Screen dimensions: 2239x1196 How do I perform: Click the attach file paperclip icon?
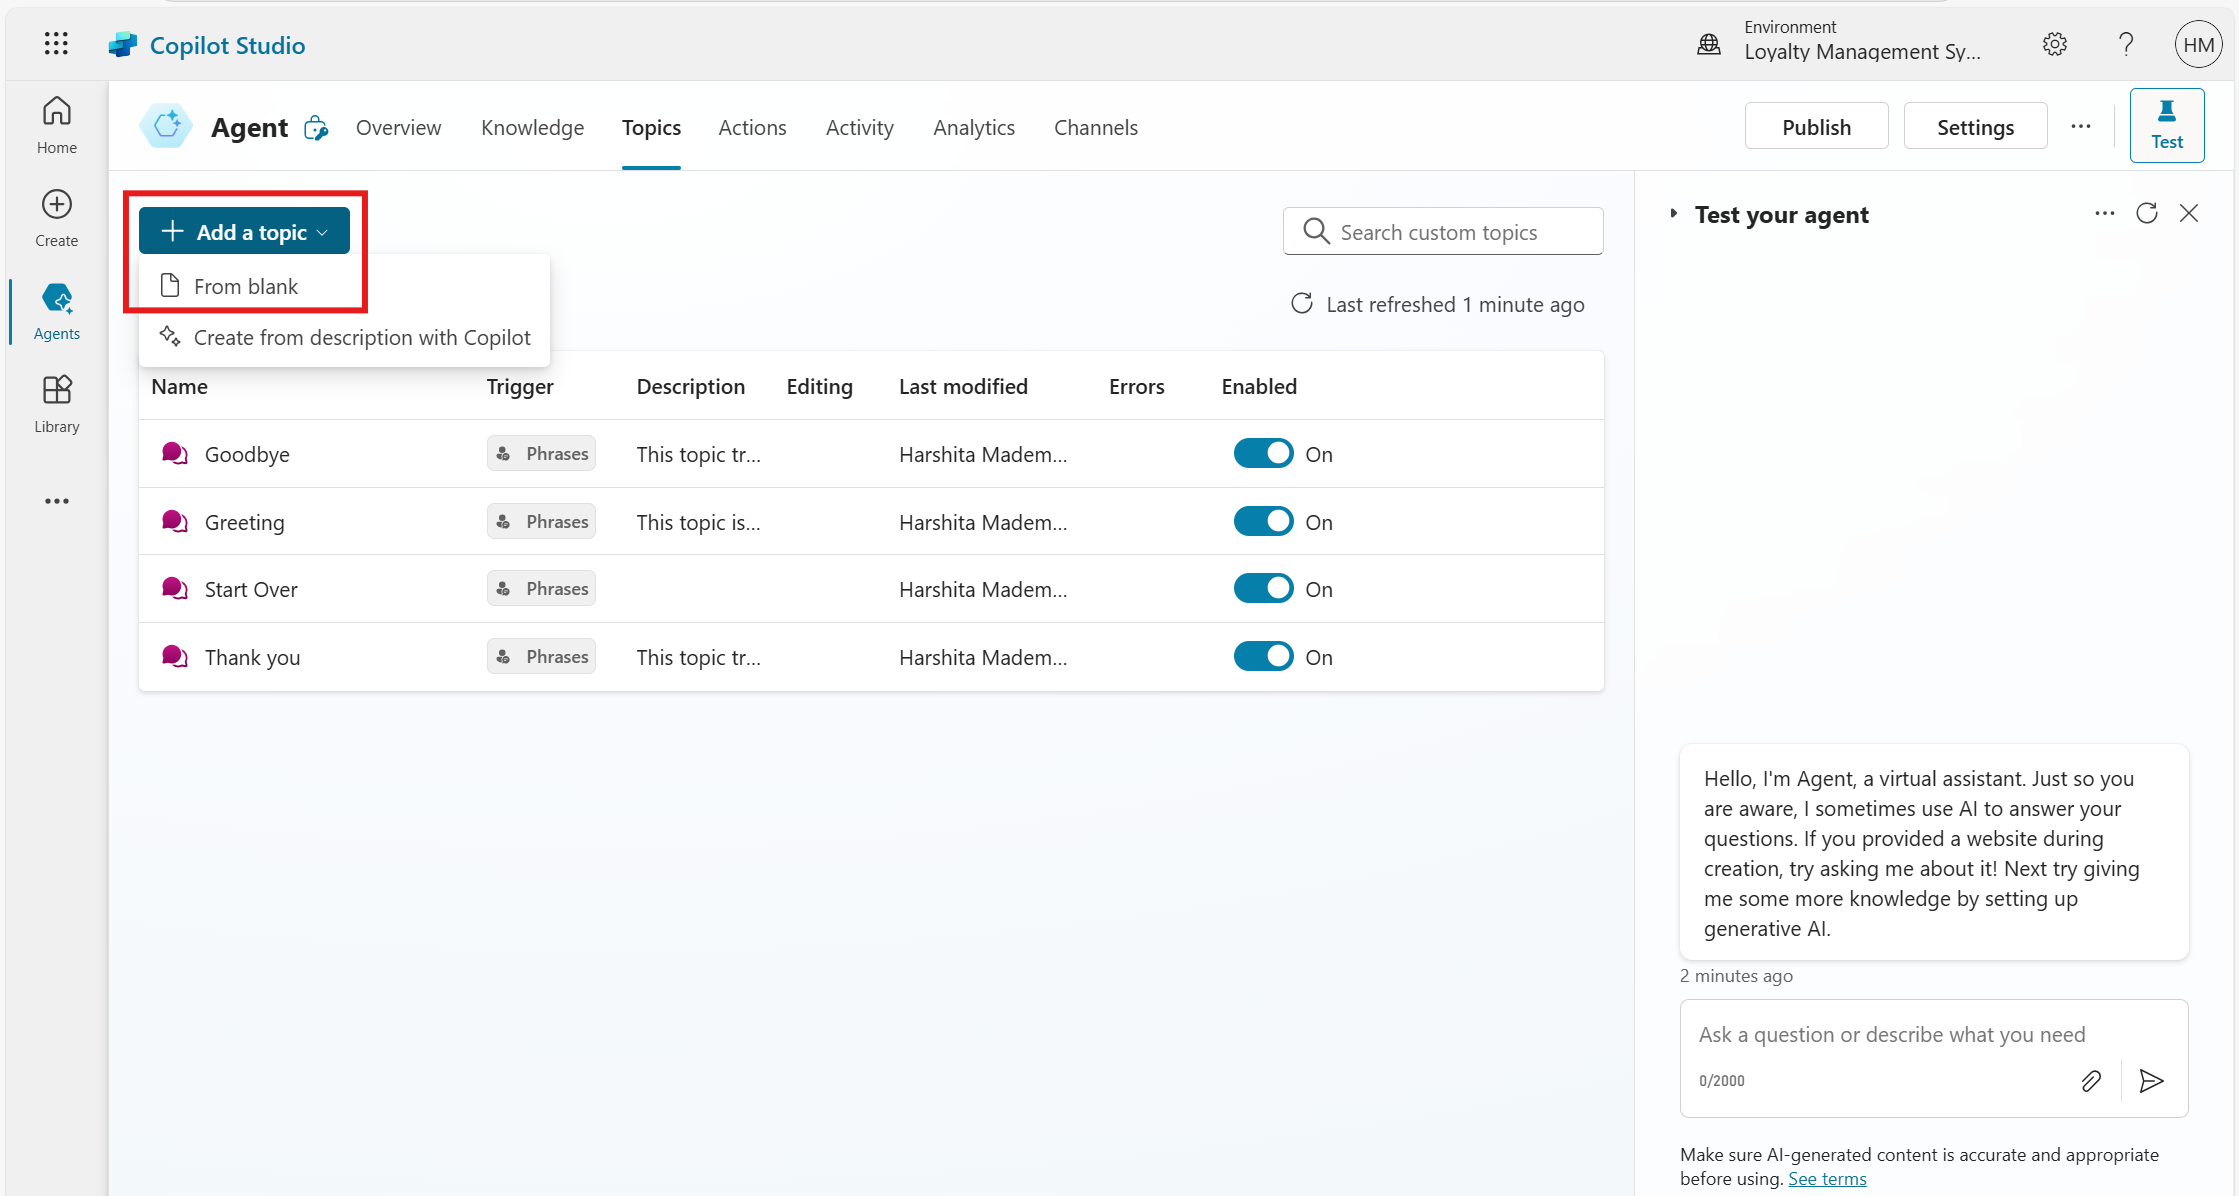(2091, 1081)
